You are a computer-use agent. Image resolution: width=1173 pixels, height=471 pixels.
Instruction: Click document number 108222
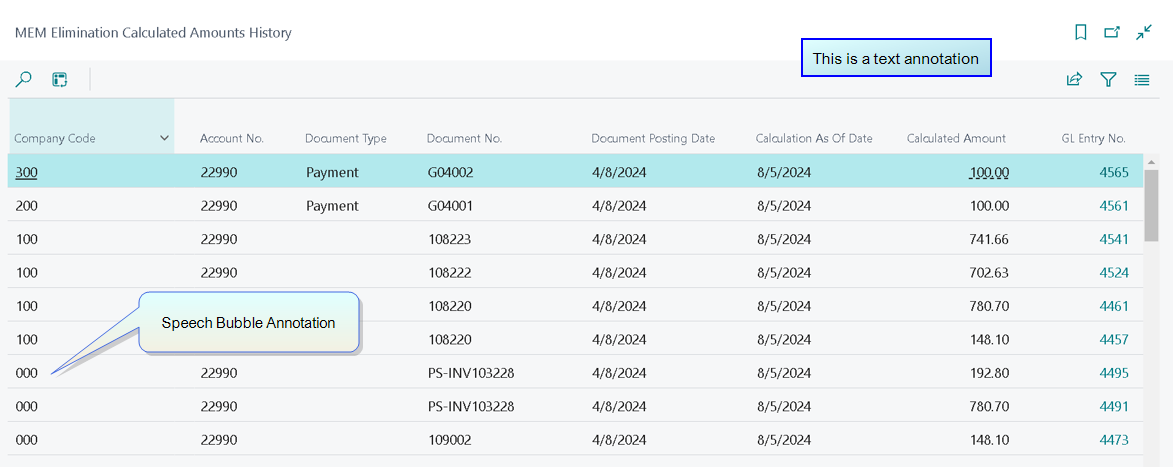449,273
